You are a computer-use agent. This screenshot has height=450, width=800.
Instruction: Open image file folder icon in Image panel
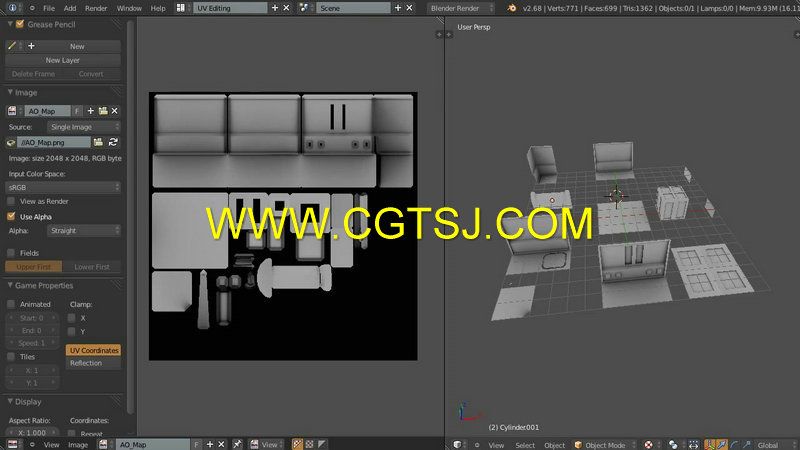[x=103, y=111]
